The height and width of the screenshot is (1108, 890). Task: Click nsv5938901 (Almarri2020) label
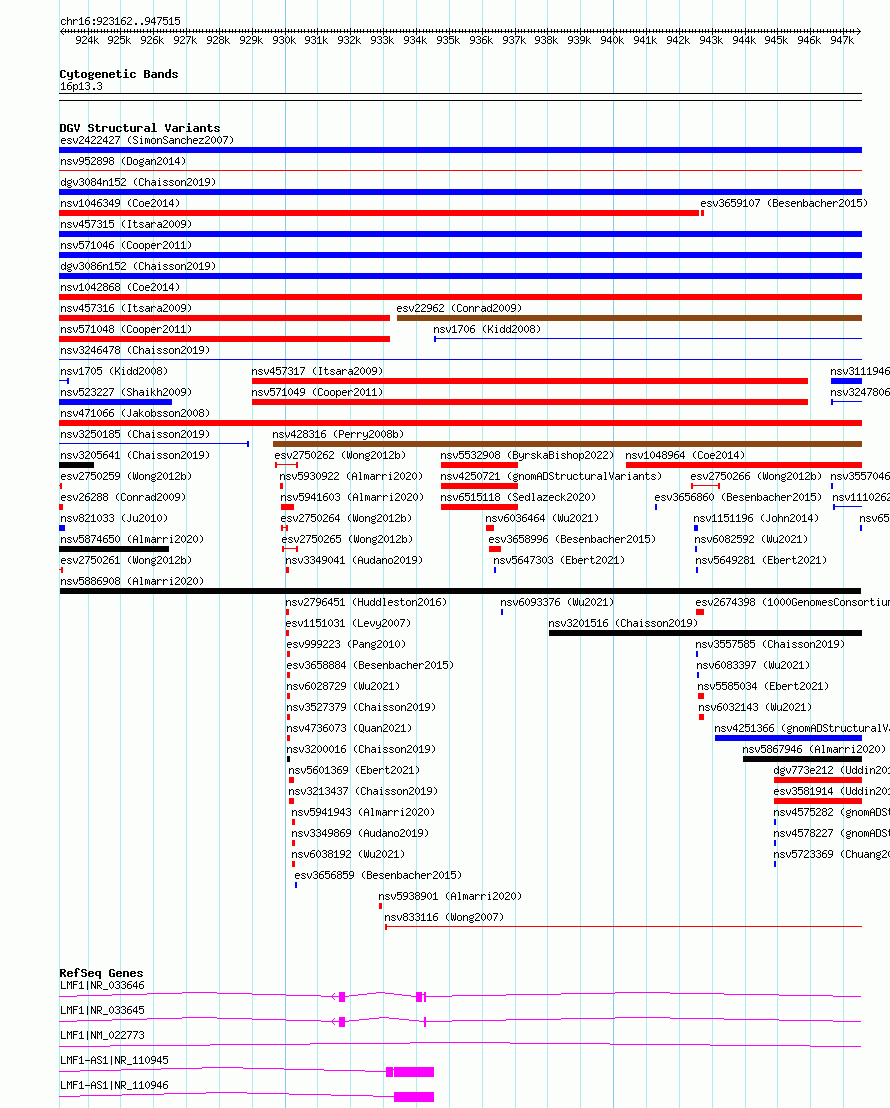point(450,896)
